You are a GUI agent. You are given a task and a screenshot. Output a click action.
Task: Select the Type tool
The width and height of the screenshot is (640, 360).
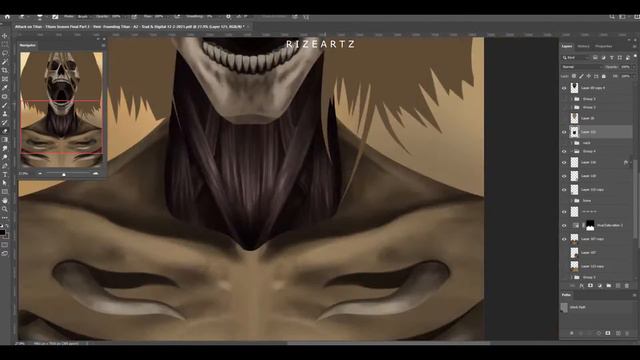pos(4,174)
